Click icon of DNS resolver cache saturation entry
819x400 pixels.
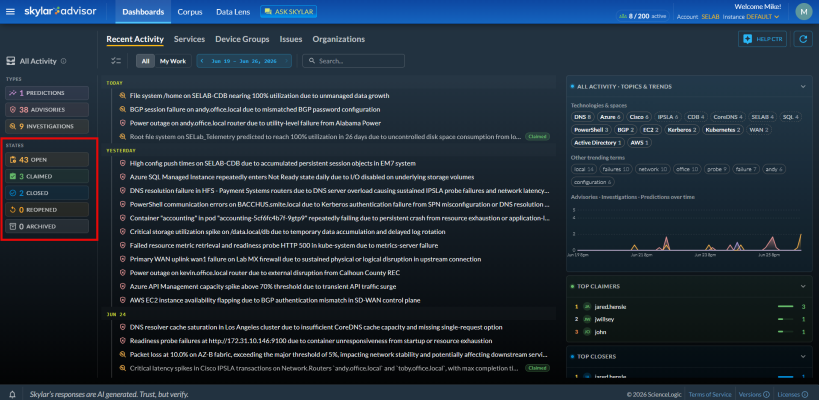pyautogui.click(x=123, y=327)
